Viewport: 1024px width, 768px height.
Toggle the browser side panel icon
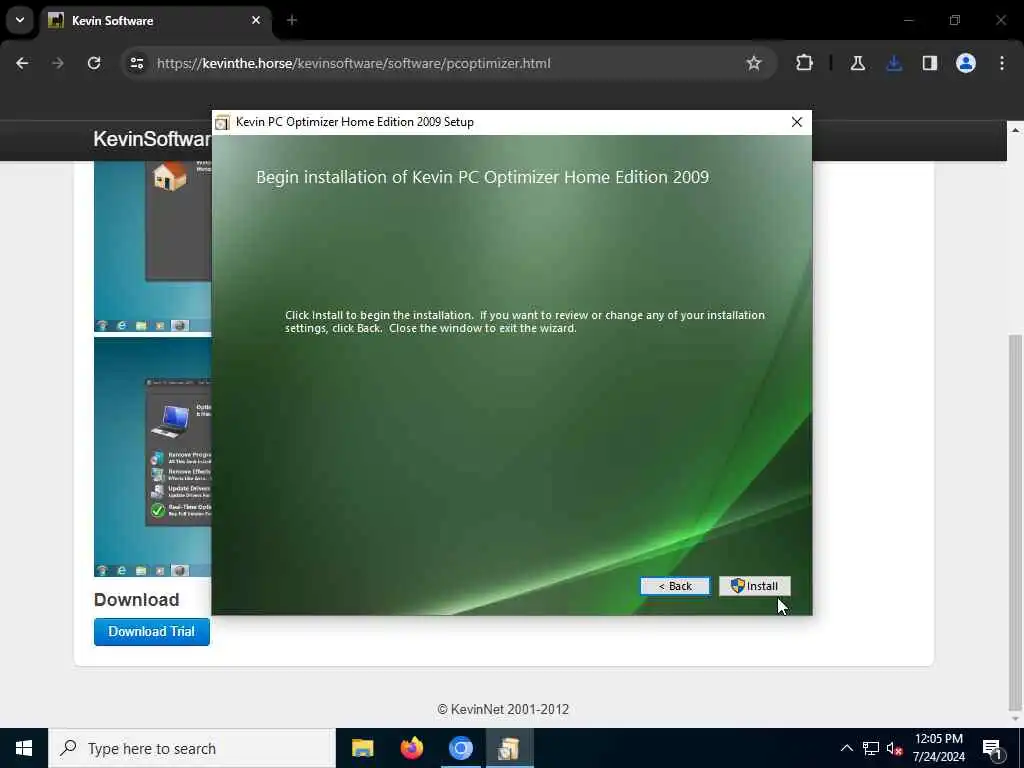click(x=930, y=63)
